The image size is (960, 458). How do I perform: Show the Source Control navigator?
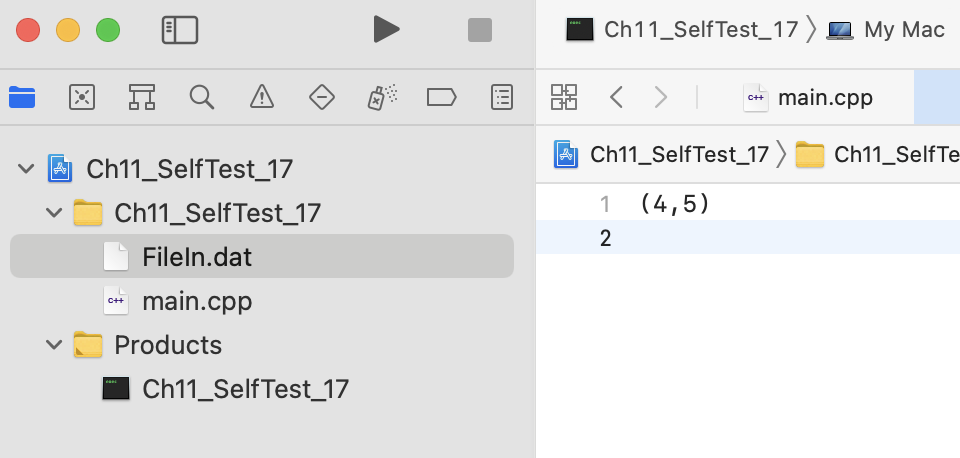coord(82,97)
